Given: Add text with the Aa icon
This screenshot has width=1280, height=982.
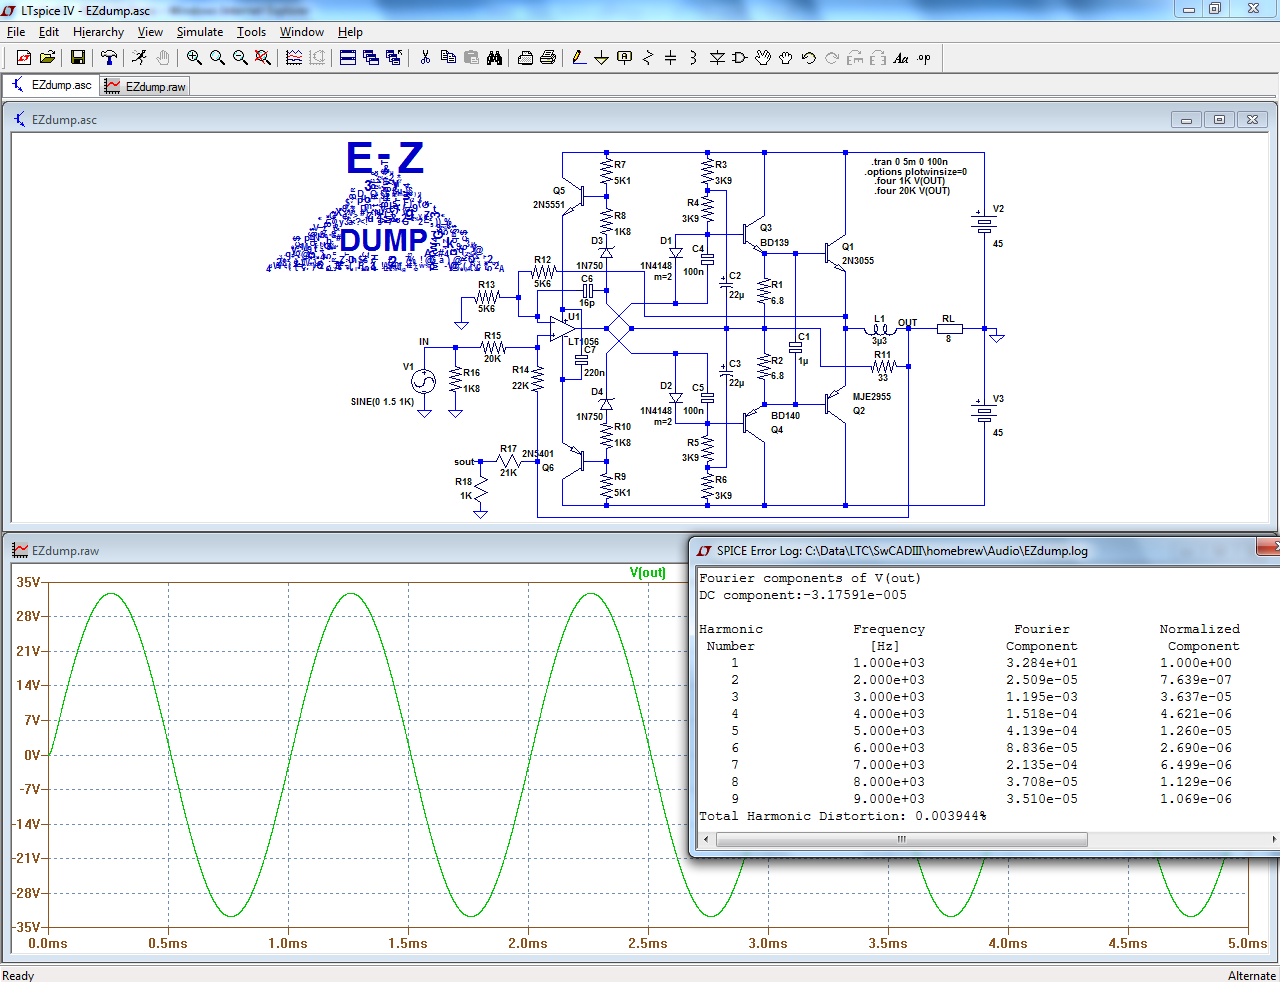Looking at the screenshot, I should (x=901, y=58).
